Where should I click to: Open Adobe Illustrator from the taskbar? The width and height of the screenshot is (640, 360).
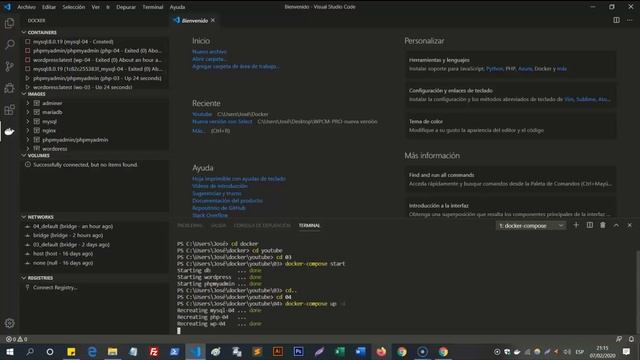(278, 351)
